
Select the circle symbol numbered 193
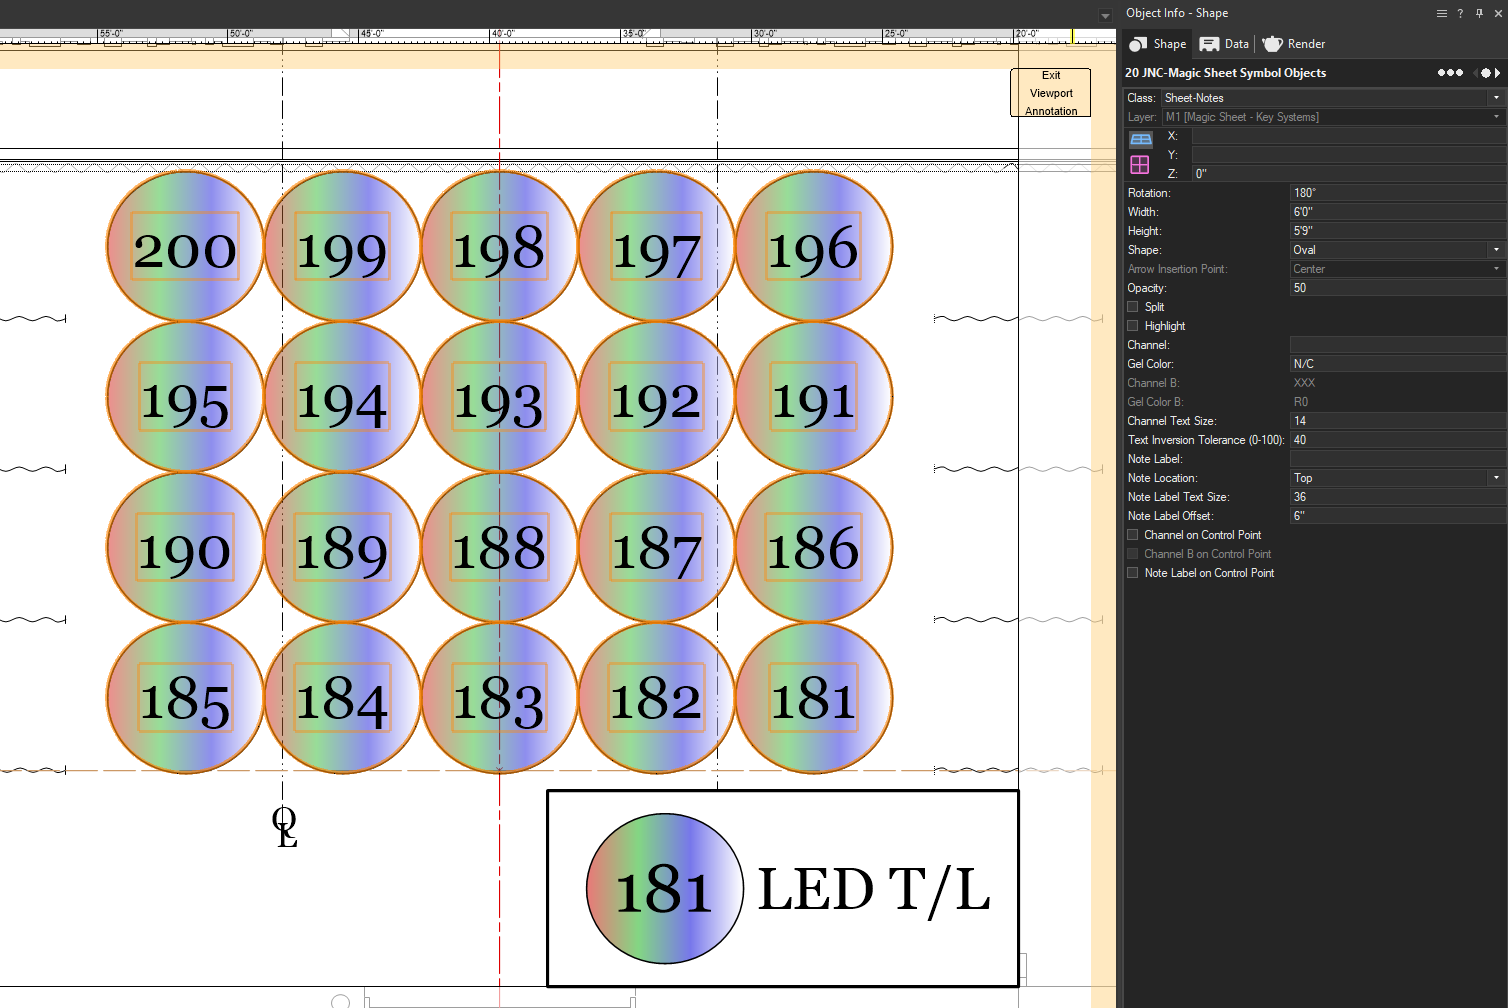coord(499,398)
